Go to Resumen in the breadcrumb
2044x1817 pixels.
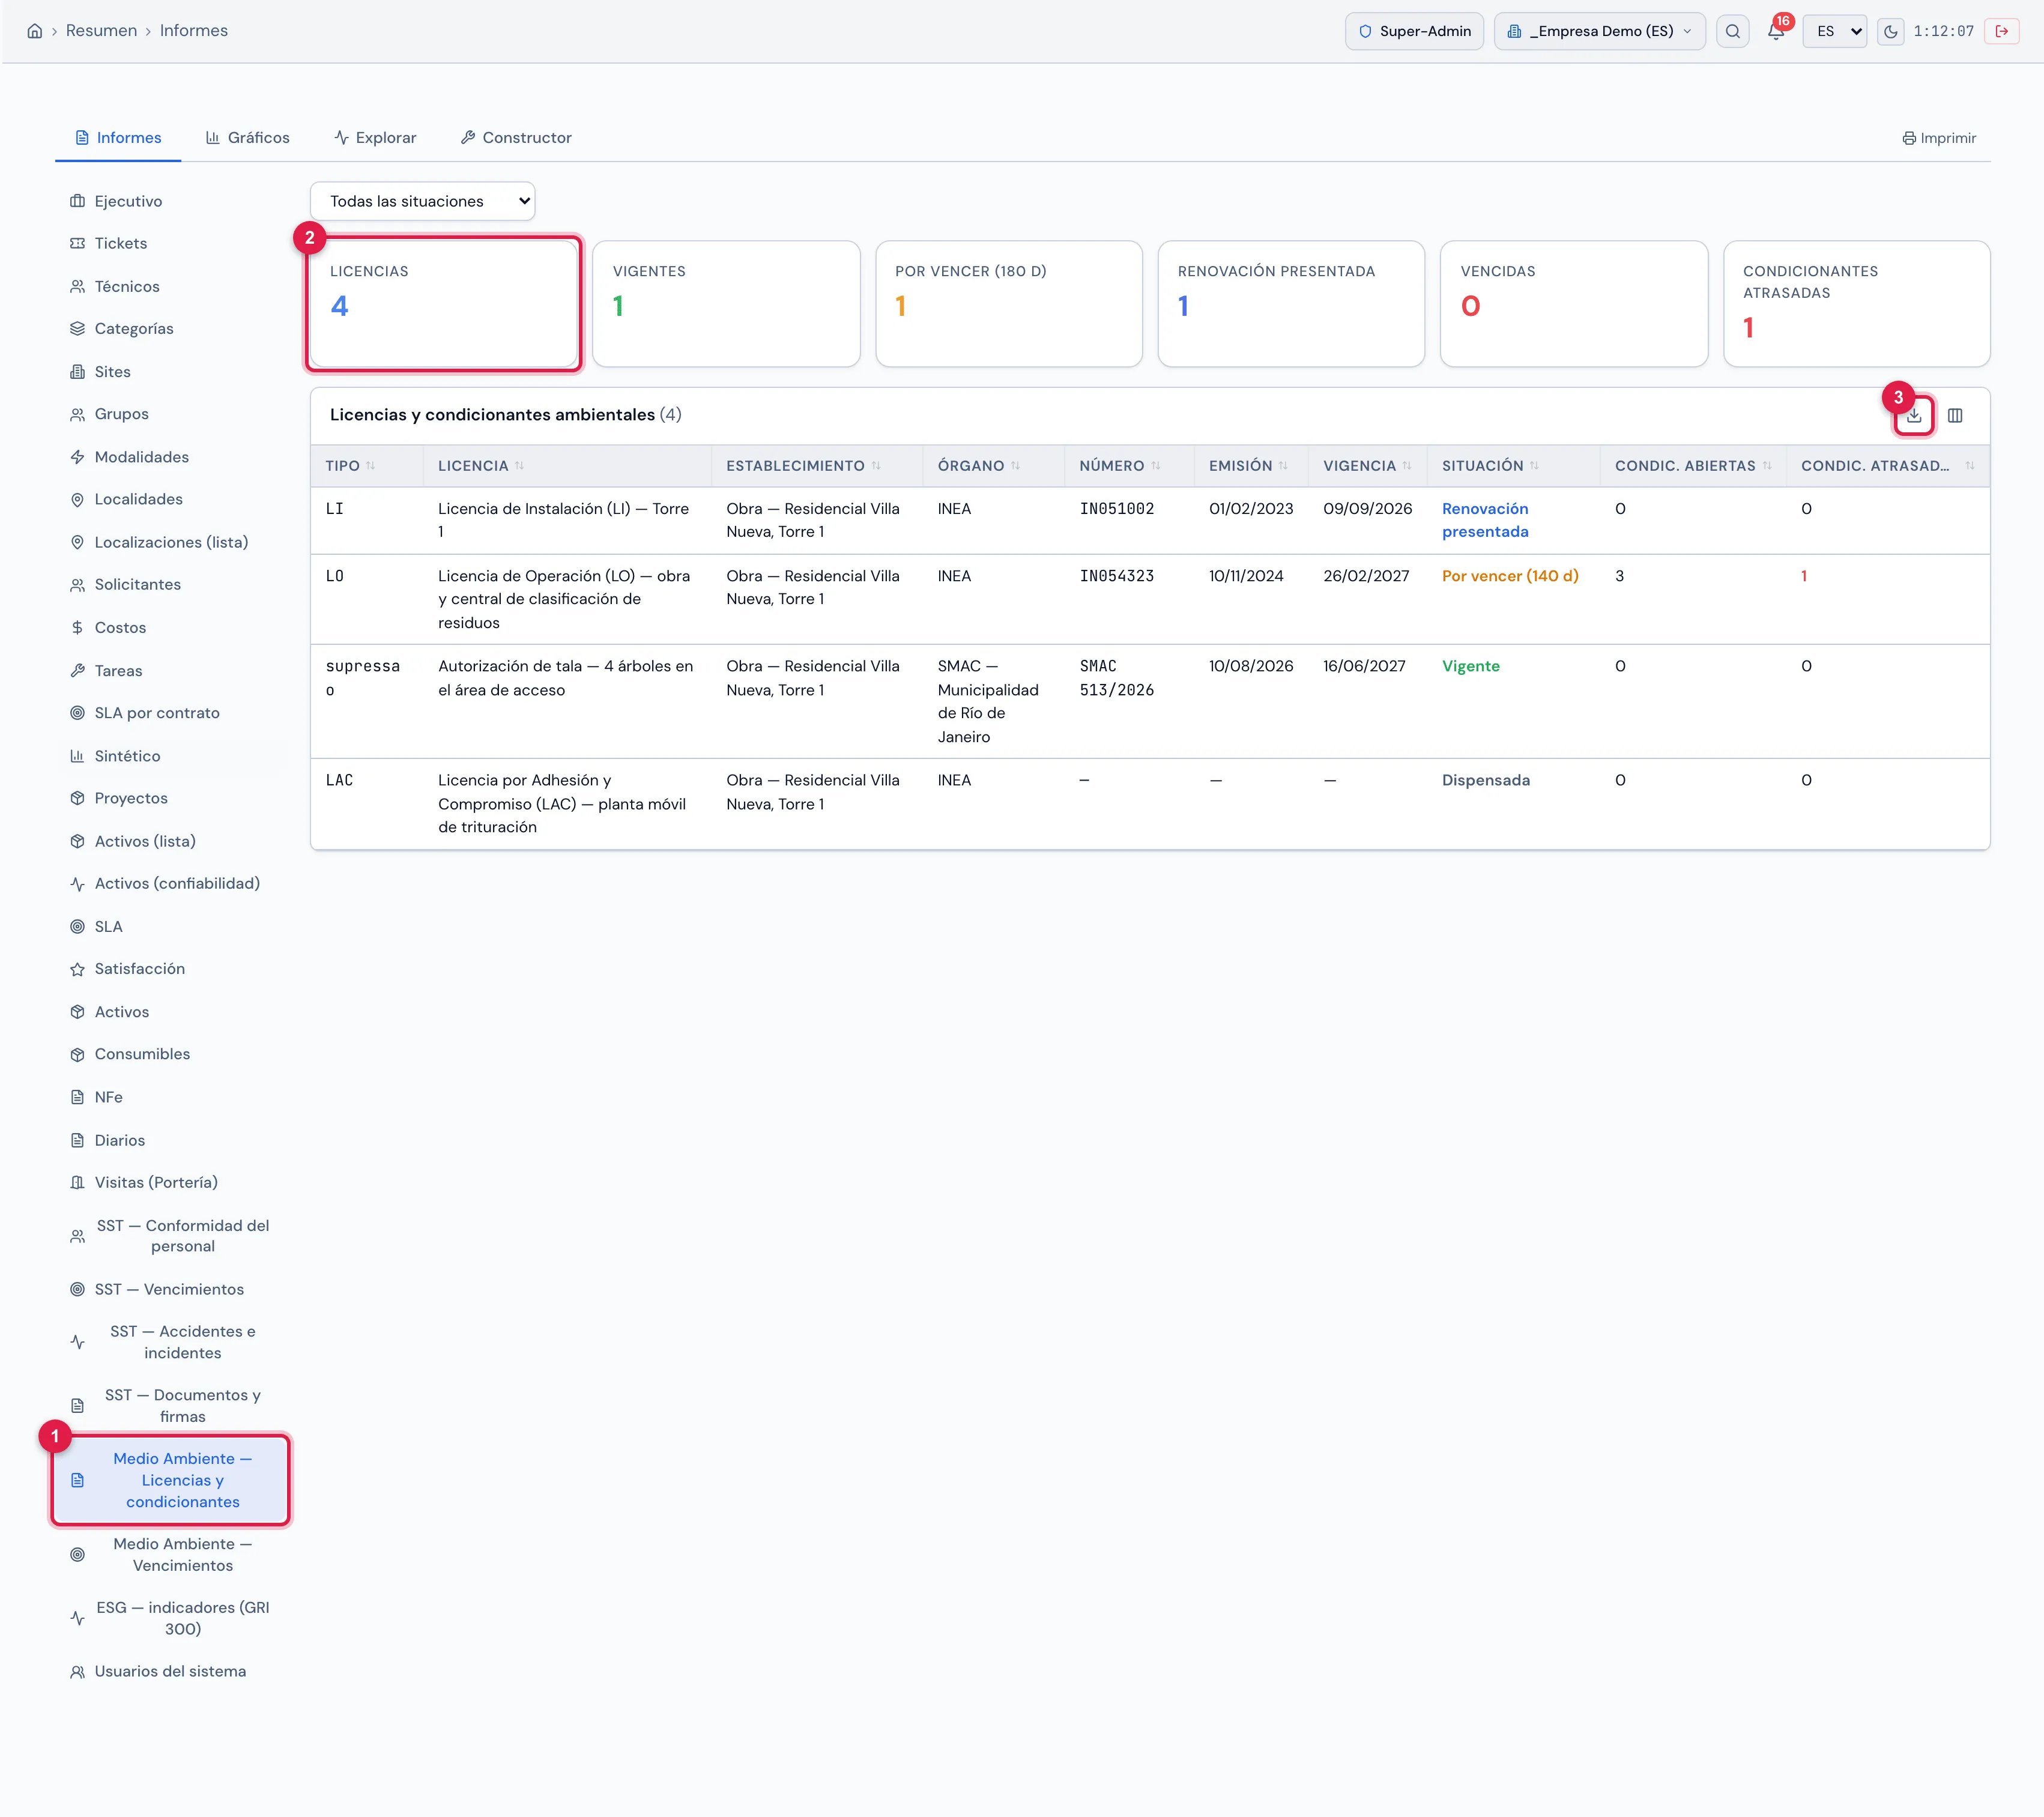(101, 31)
